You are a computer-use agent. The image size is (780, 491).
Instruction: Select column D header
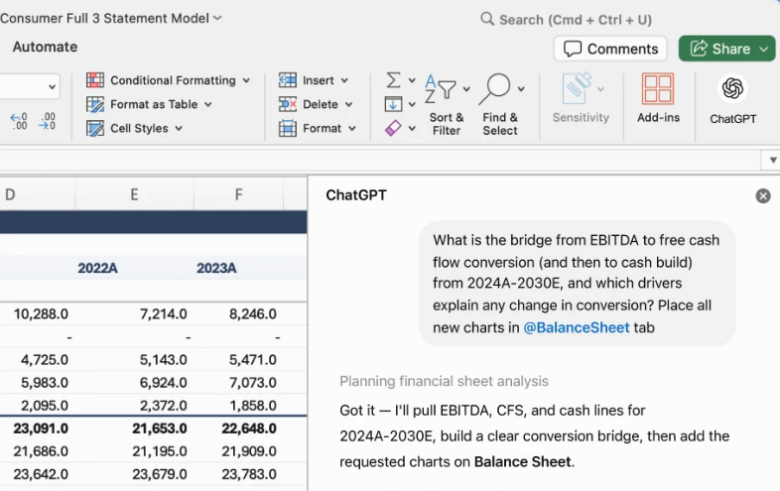pos(37,195)
